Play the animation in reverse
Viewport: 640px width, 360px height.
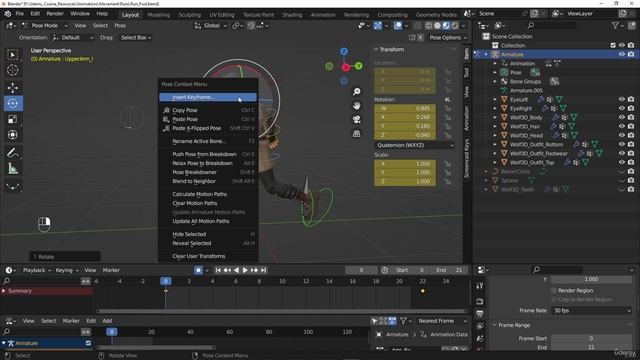tap(236, 270)
